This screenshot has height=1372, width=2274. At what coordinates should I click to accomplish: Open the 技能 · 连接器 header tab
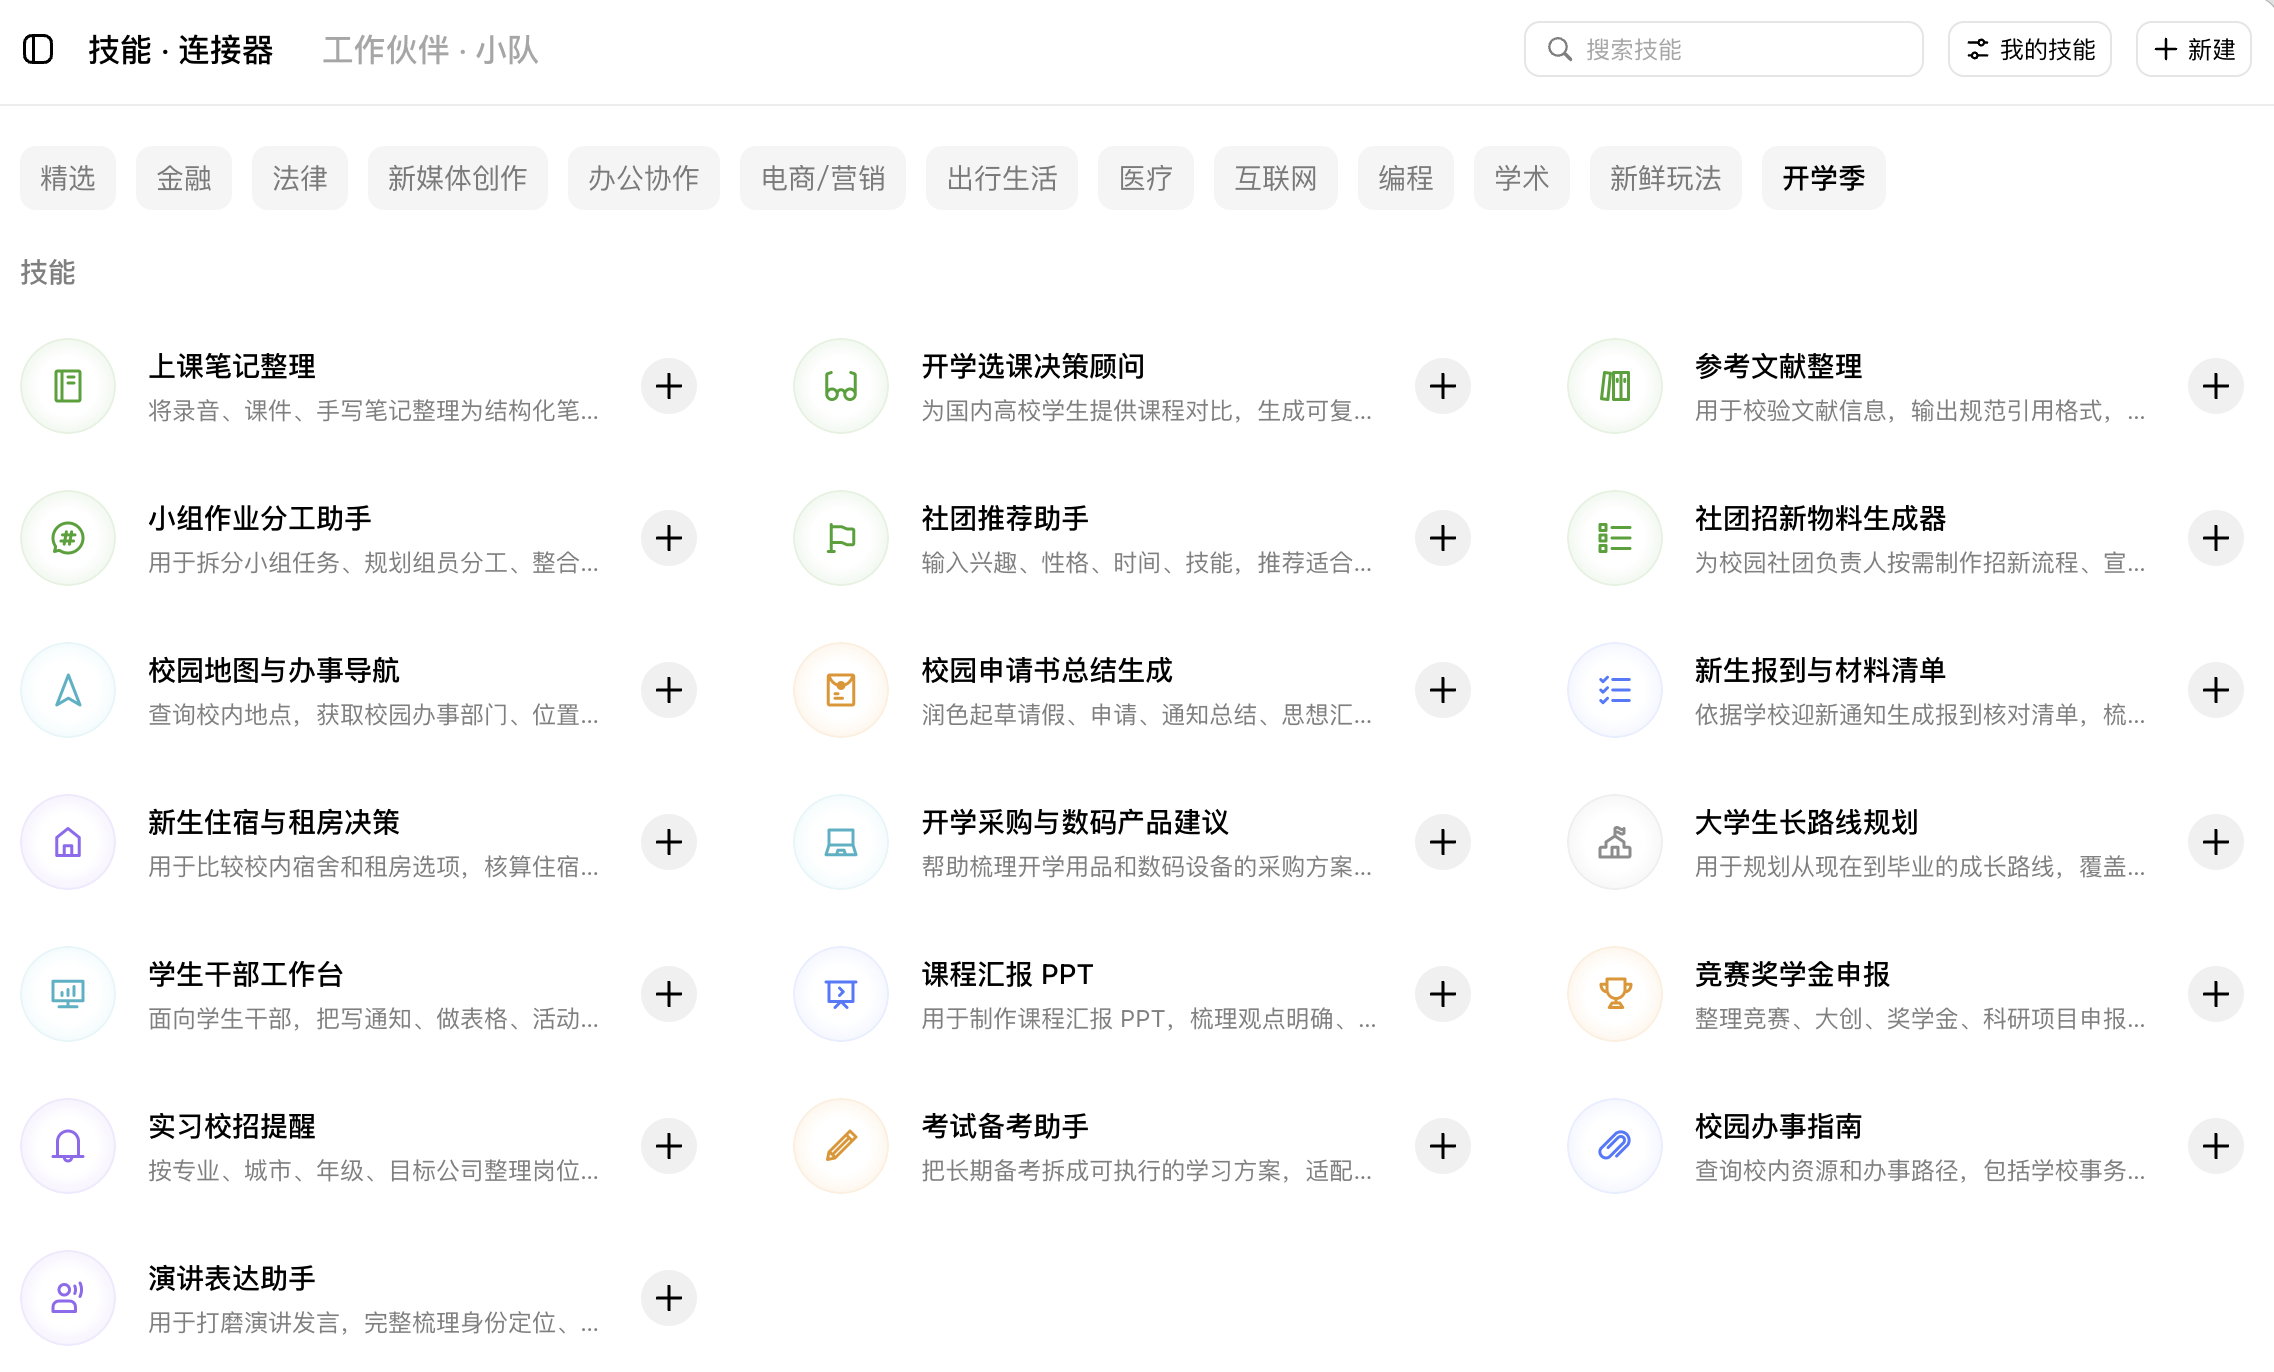click(181, 49)
